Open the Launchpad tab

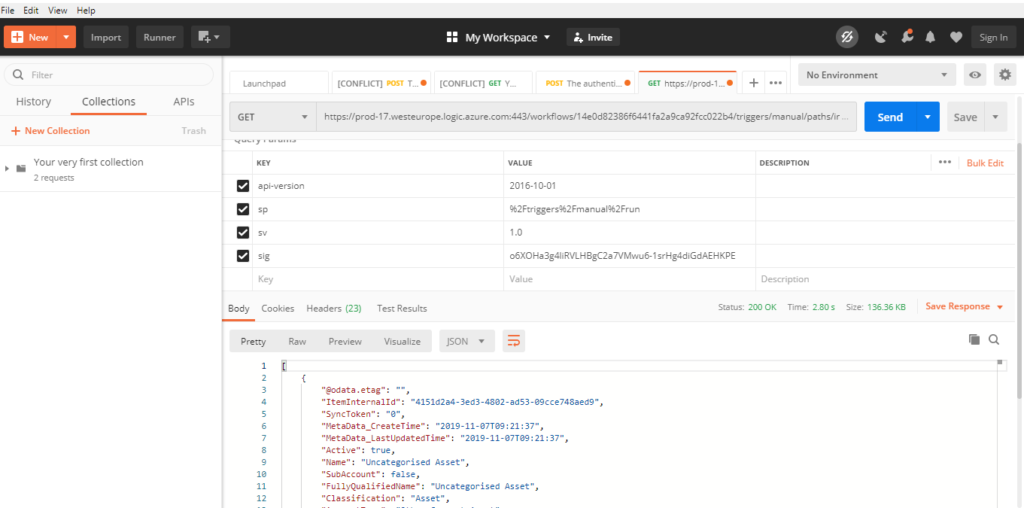pos(279,84)
